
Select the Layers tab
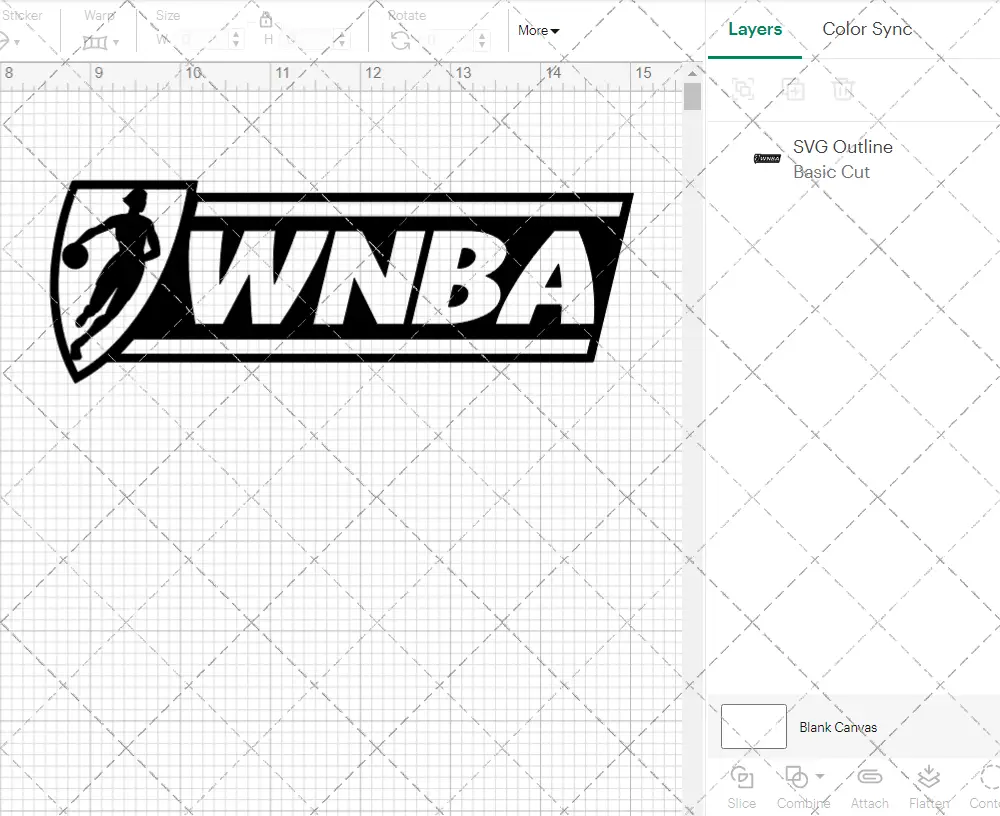[x=755, y=29]
